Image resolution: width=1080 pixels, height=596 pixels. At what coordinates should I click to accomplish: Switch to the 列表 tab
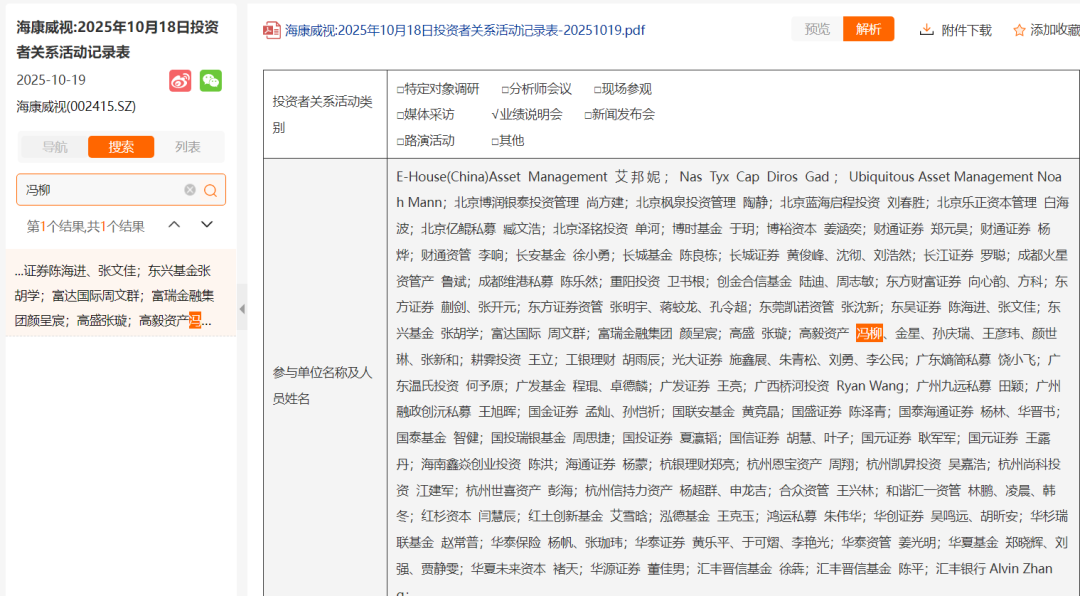(188, 147)
